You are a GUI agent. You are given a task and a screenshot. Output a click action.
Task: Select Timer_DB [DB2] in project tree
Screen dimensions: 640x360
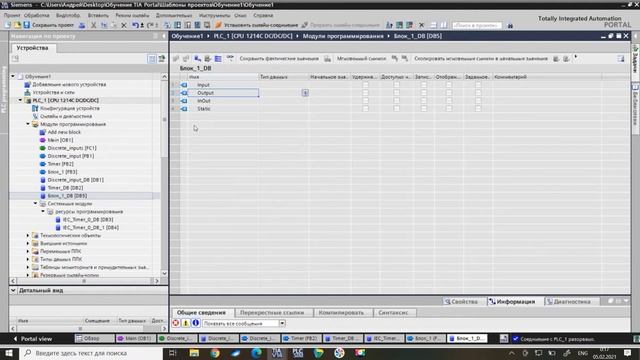point(65,188)
